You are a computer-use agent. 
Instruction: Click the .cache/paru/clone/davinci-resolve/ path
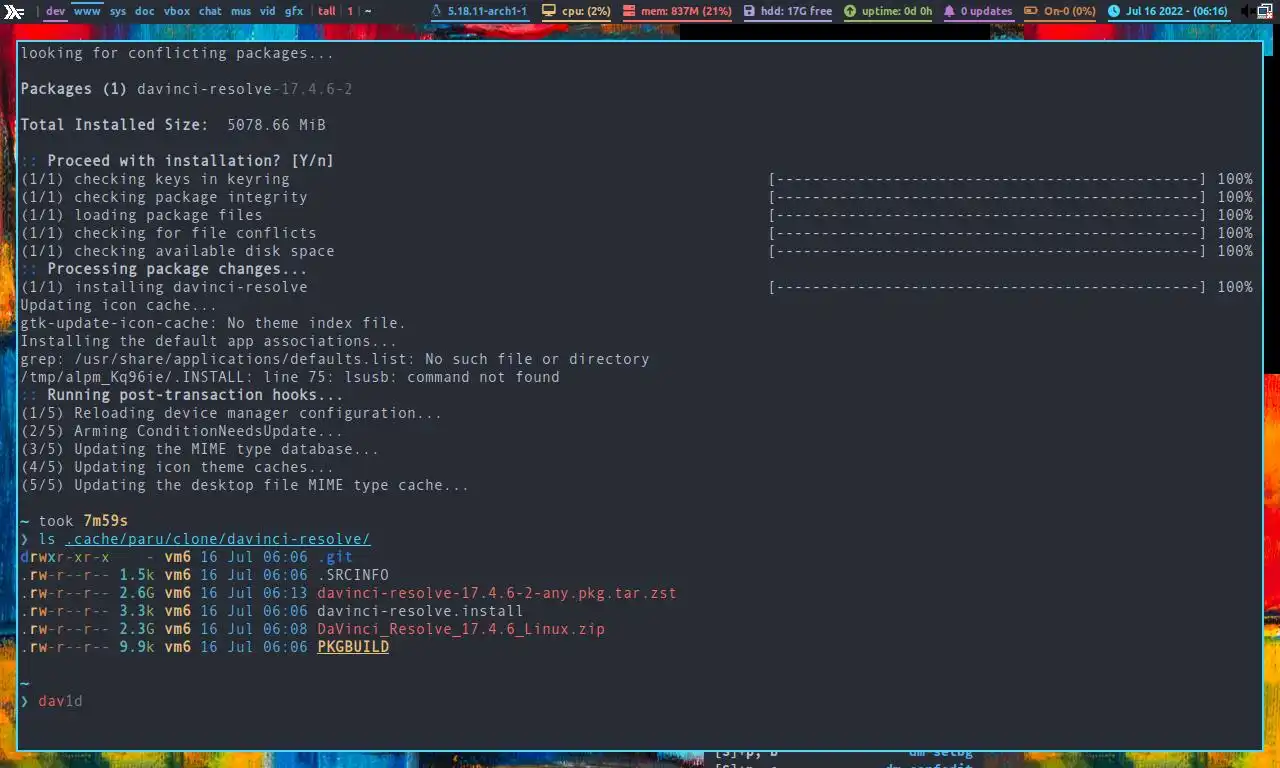[x=218, y=539]
